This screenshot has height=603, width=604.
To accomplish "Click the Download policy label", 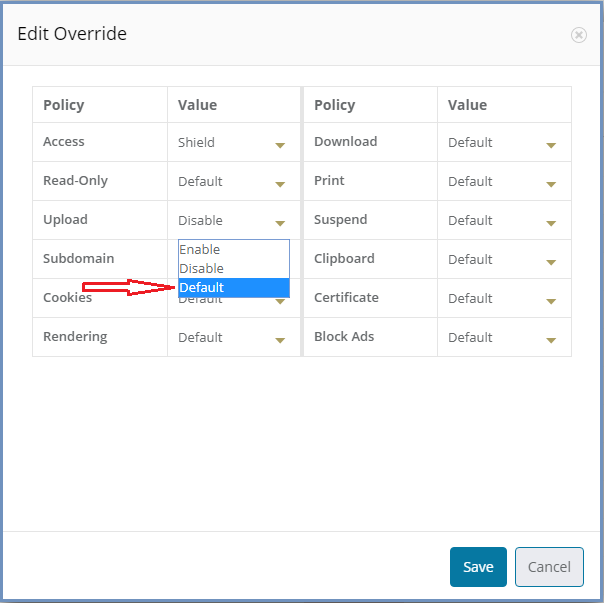I will pyautogui.click(x=346, y=141).
